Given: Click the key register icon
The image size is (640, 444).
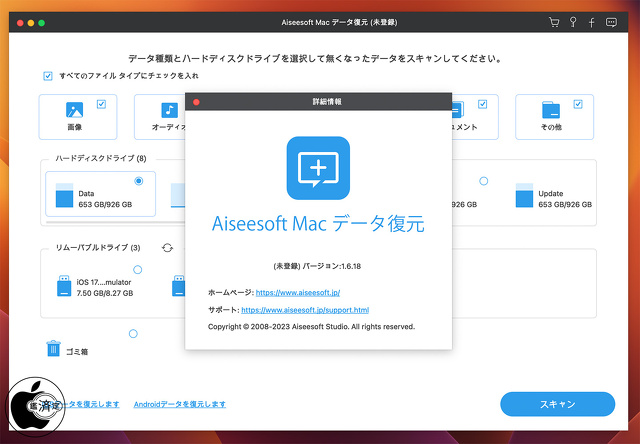Looking at the screenshot, I should click(x=573, y=22).
